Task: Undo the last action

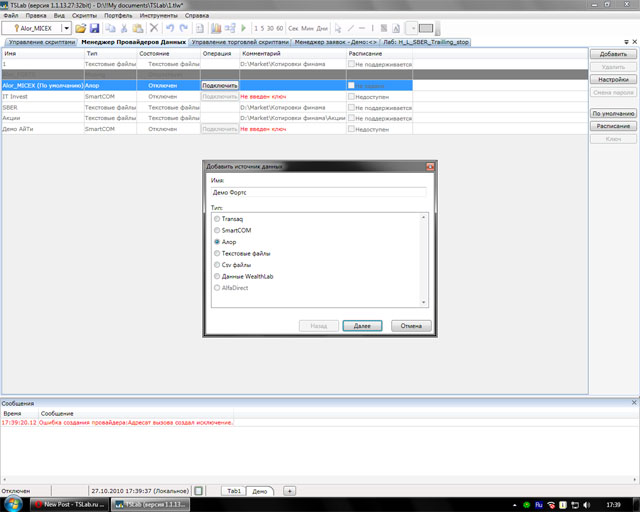Action: [x=170, y=28]
